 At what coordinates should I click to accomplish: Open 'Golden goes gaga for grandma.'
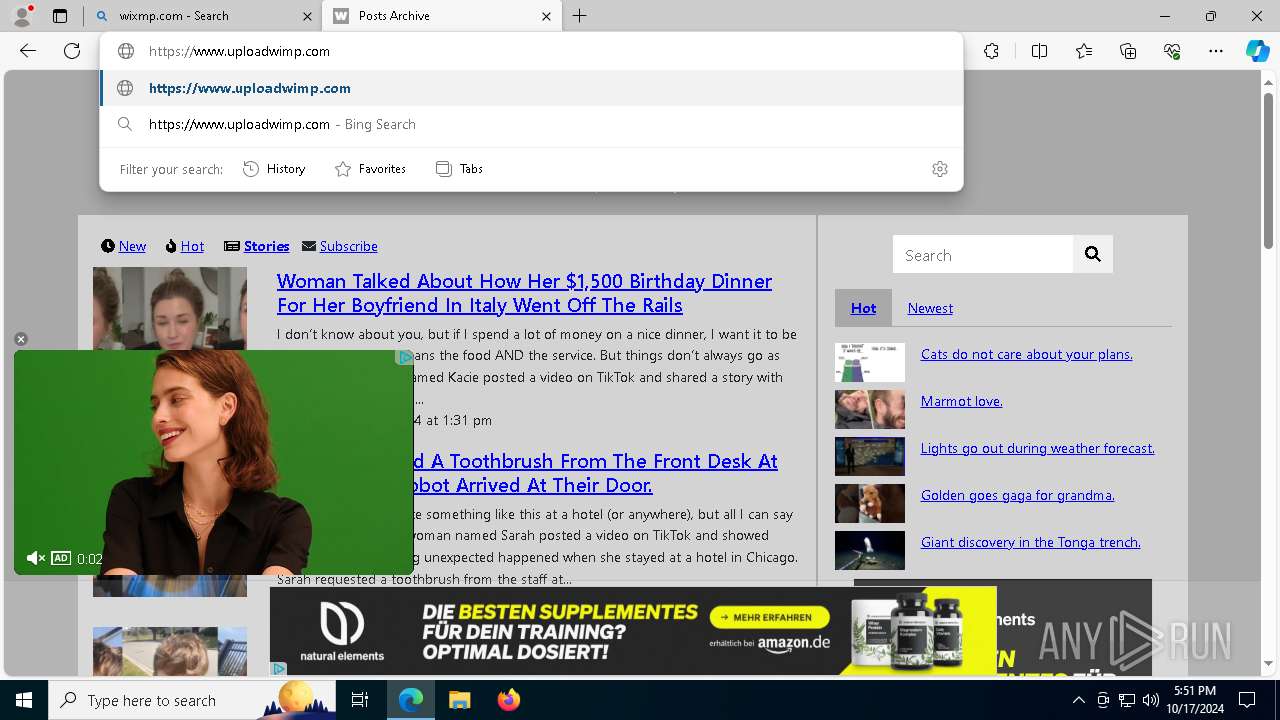[1017, 495]
